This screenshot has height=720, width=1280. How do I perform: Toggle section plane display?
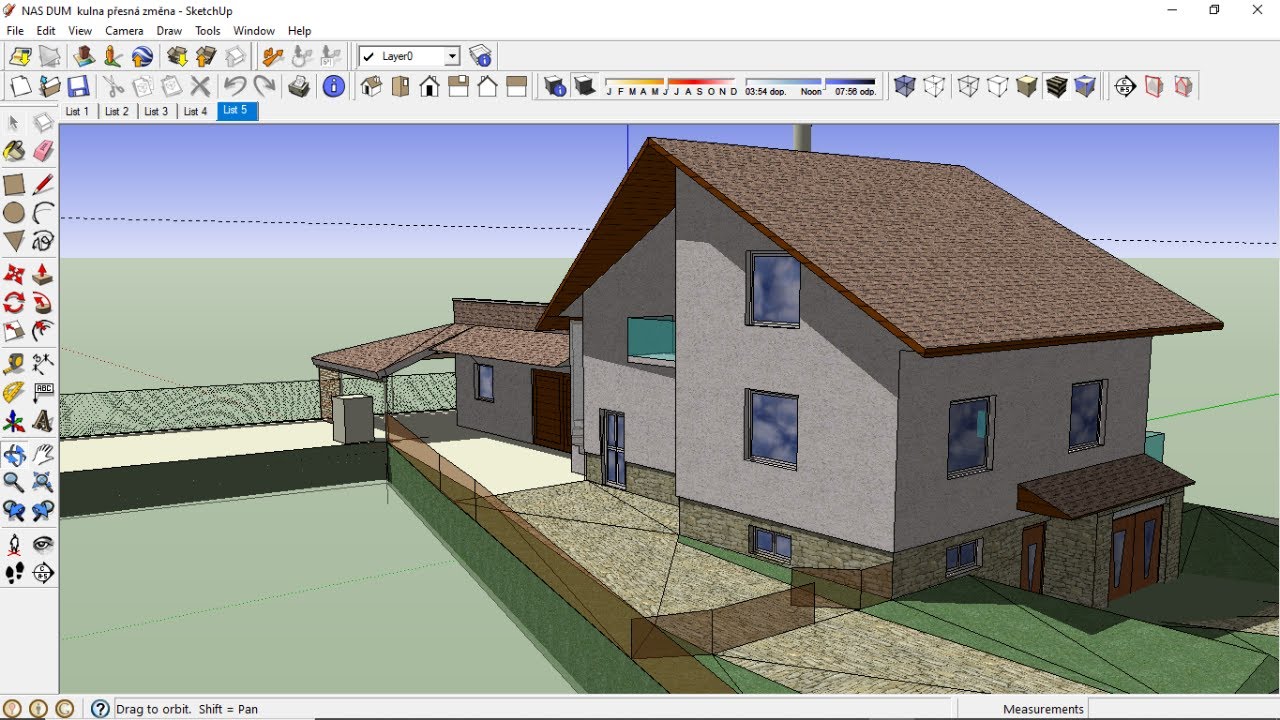[1154, 87]
